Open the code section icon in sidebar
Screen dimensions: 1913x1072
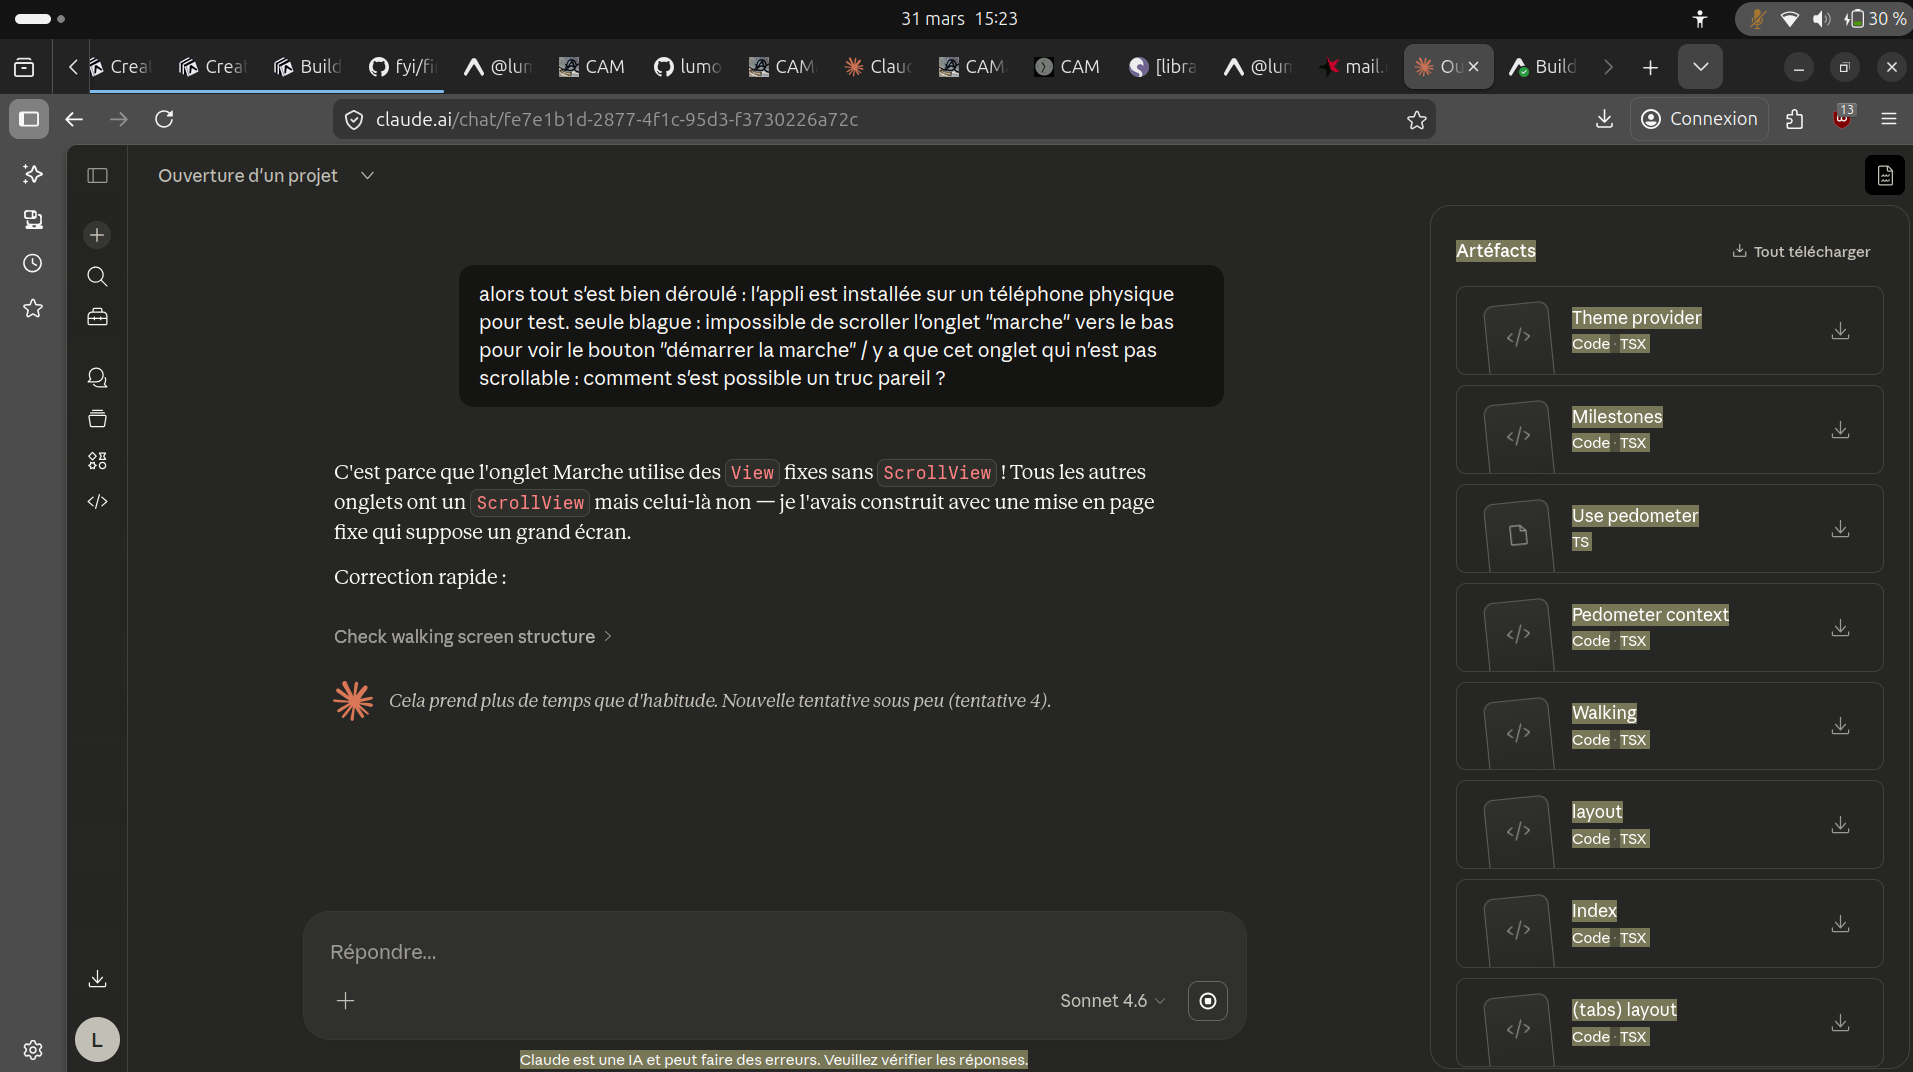point(97,502)
